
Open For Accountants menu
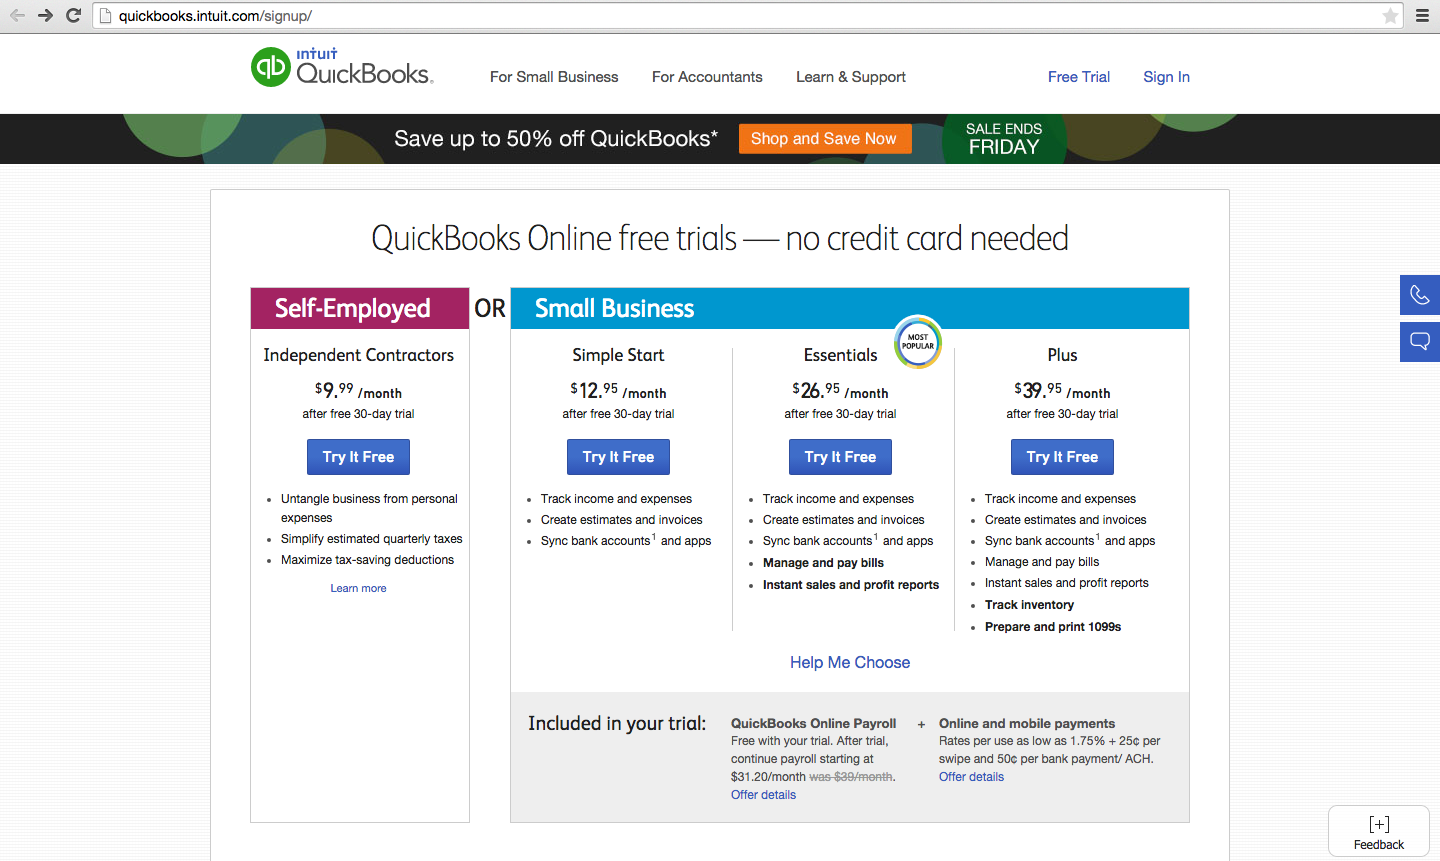(707, 77)
